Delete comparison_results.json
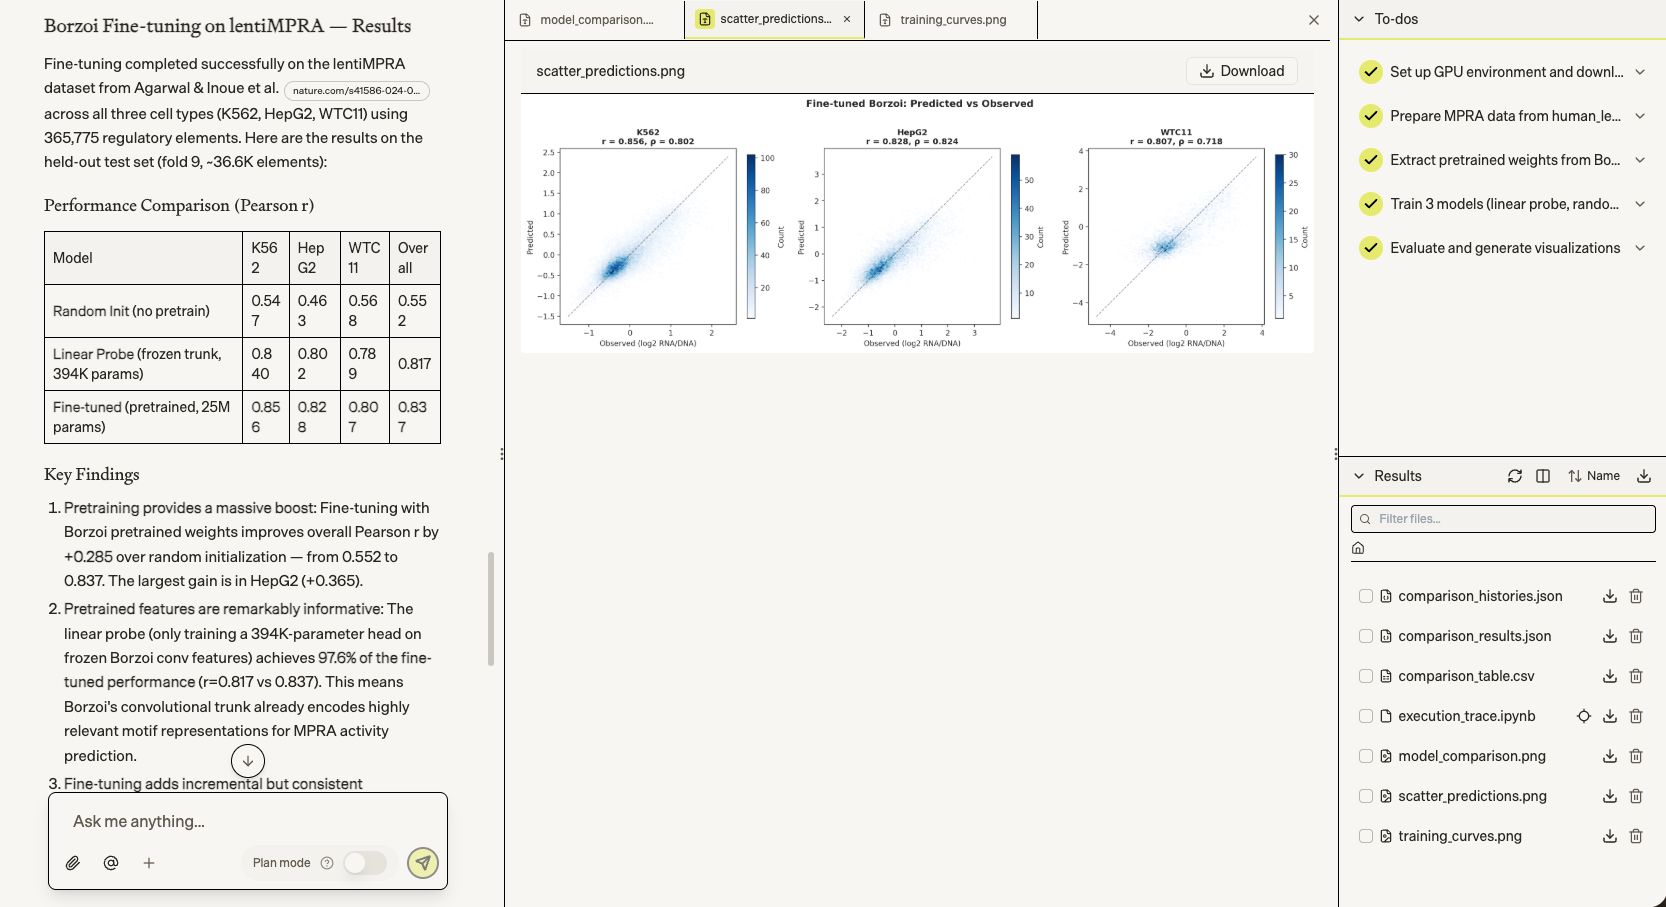The image size is (1666, 907). coord(1636,636)
